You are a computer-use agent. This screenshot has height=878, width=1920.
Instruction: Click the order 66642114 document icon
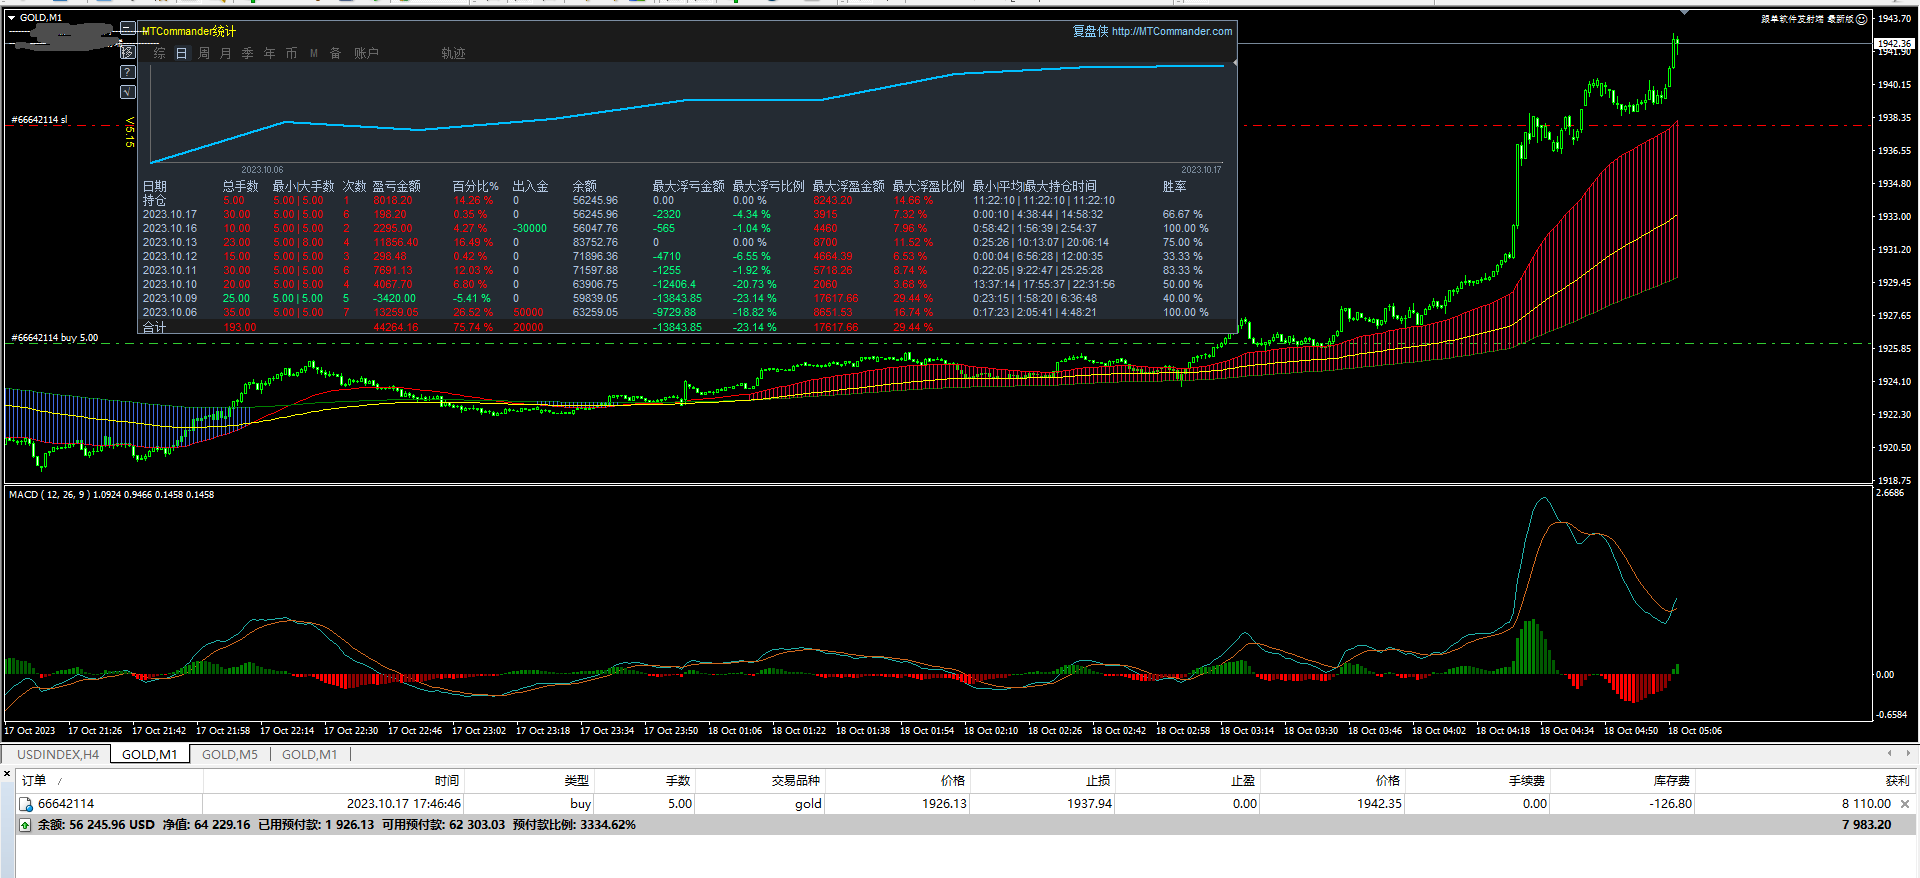(26, 804)
